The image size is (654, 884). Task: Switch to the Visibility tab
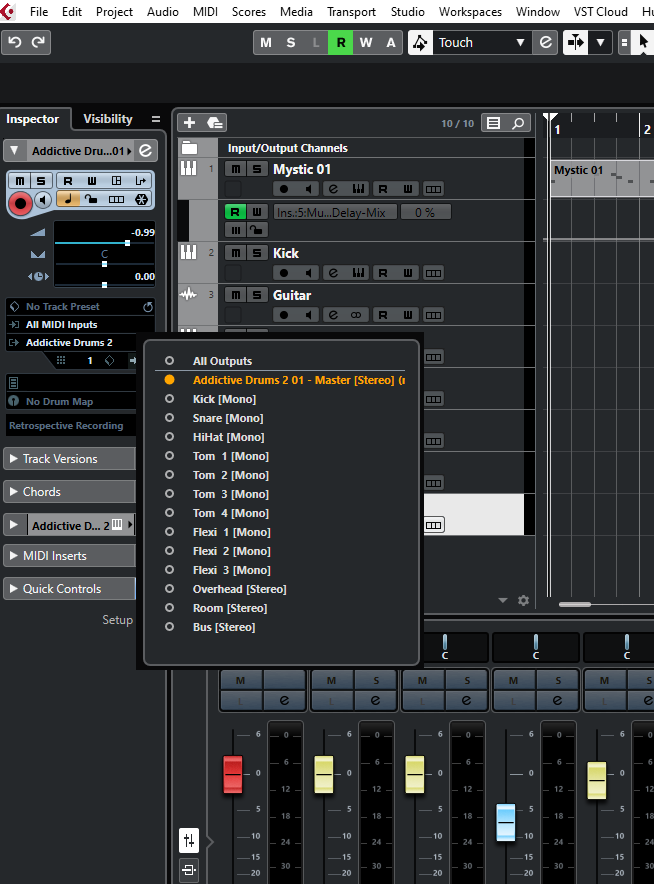point(108,119)
